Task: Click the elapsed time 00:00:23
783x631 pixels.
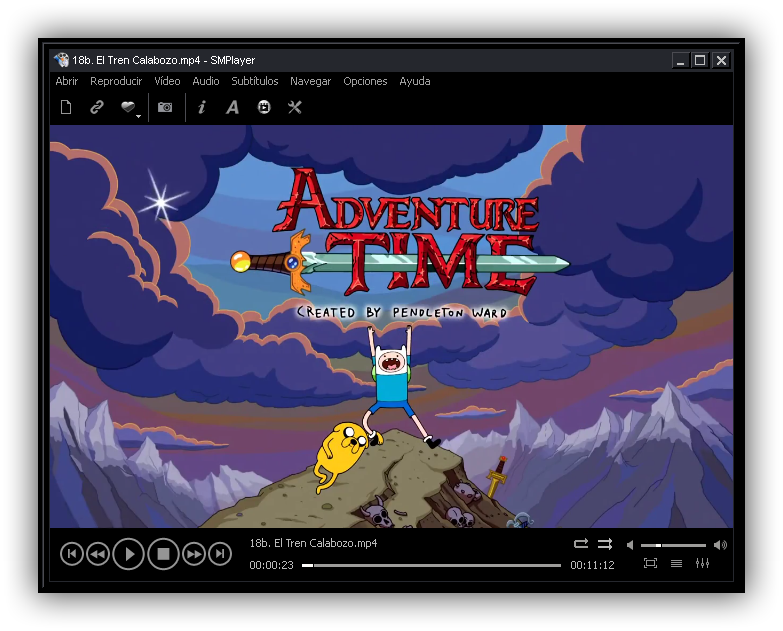Action: [272, 565]
